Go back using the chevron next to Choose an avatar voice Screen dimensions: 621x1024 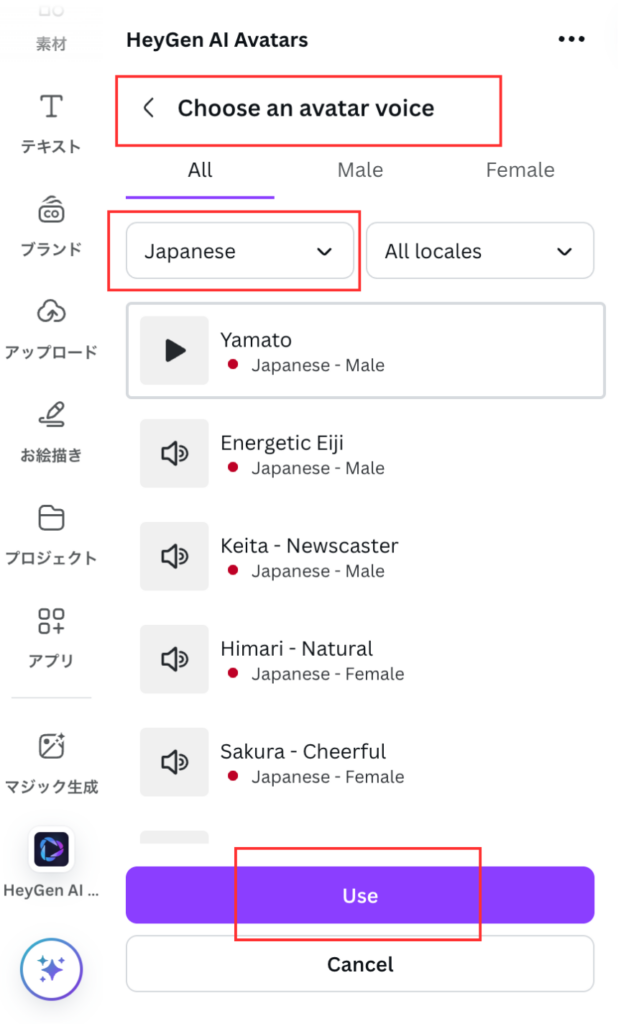(x=148, y=107)
